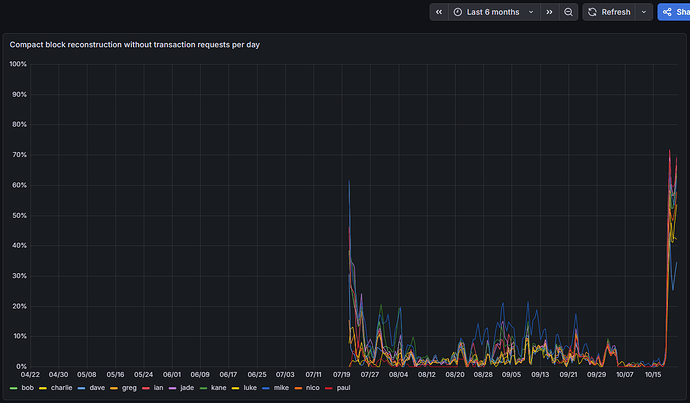The height and width of the screenshot is (403, 690).
Task: Toggle the dave series in legend
Action: point(97,388)
